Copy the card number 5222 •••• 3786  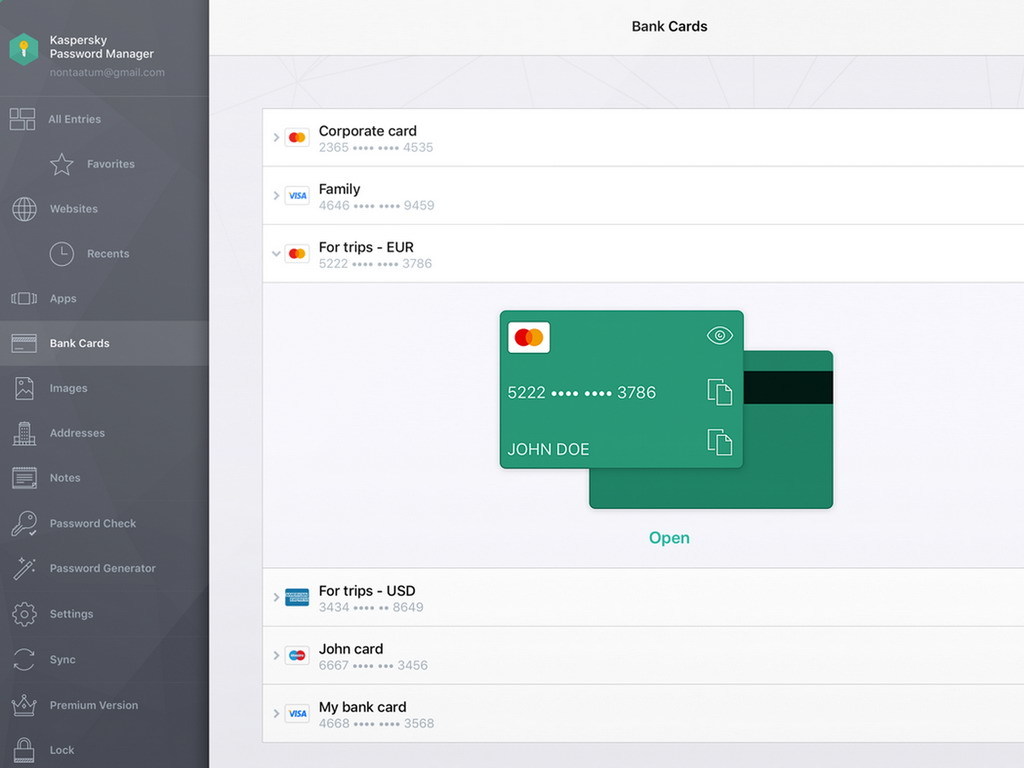point(720,392)
